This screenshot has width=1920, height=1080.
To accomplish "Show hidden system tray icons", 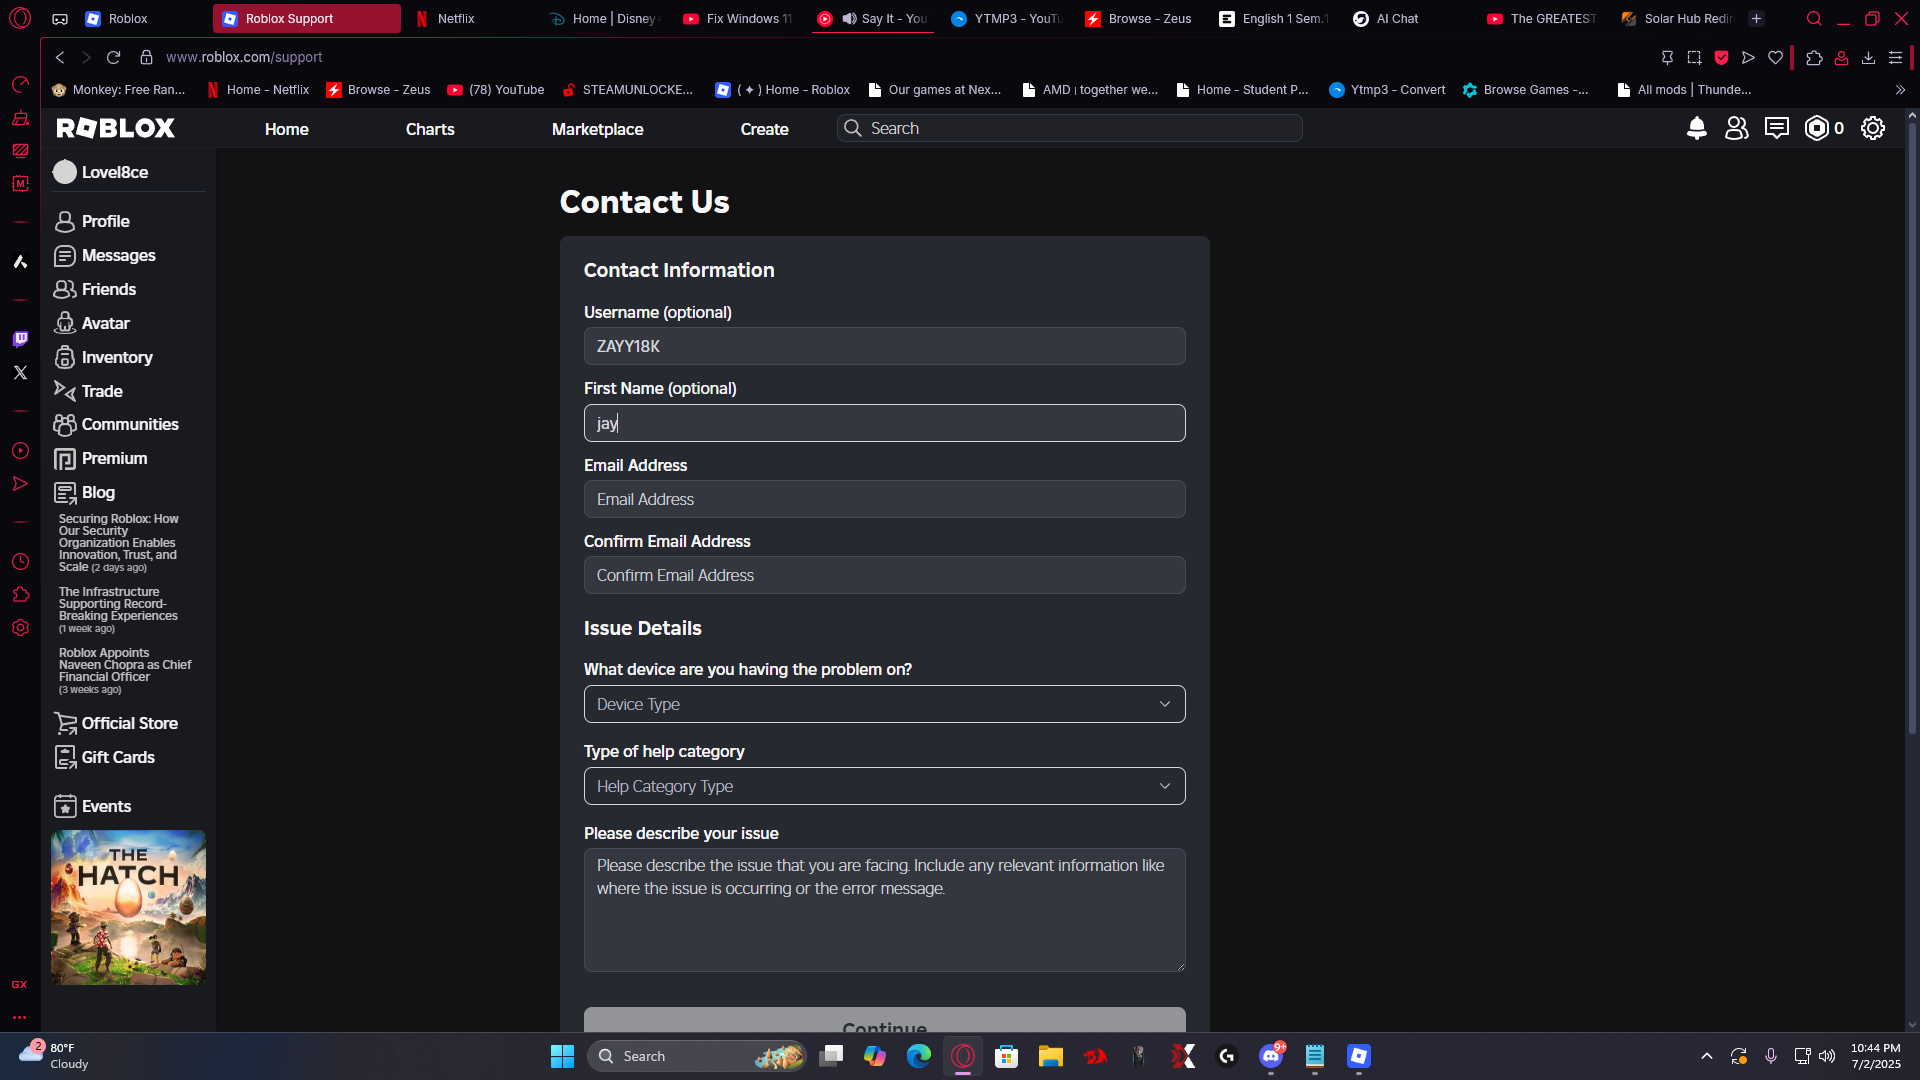I will point(1707,1056).
